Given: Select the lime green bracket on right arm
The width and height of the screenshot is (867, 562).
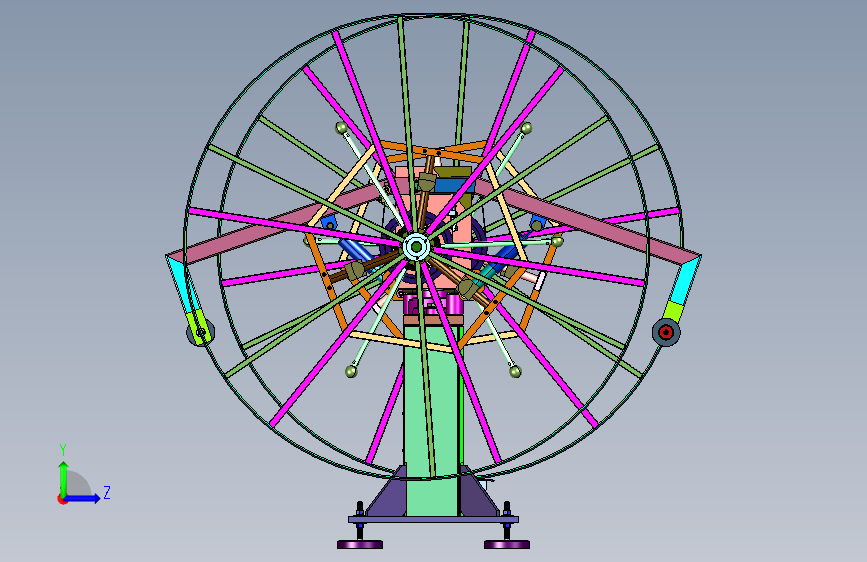Looking at the screenshot, I should (672, 311).
